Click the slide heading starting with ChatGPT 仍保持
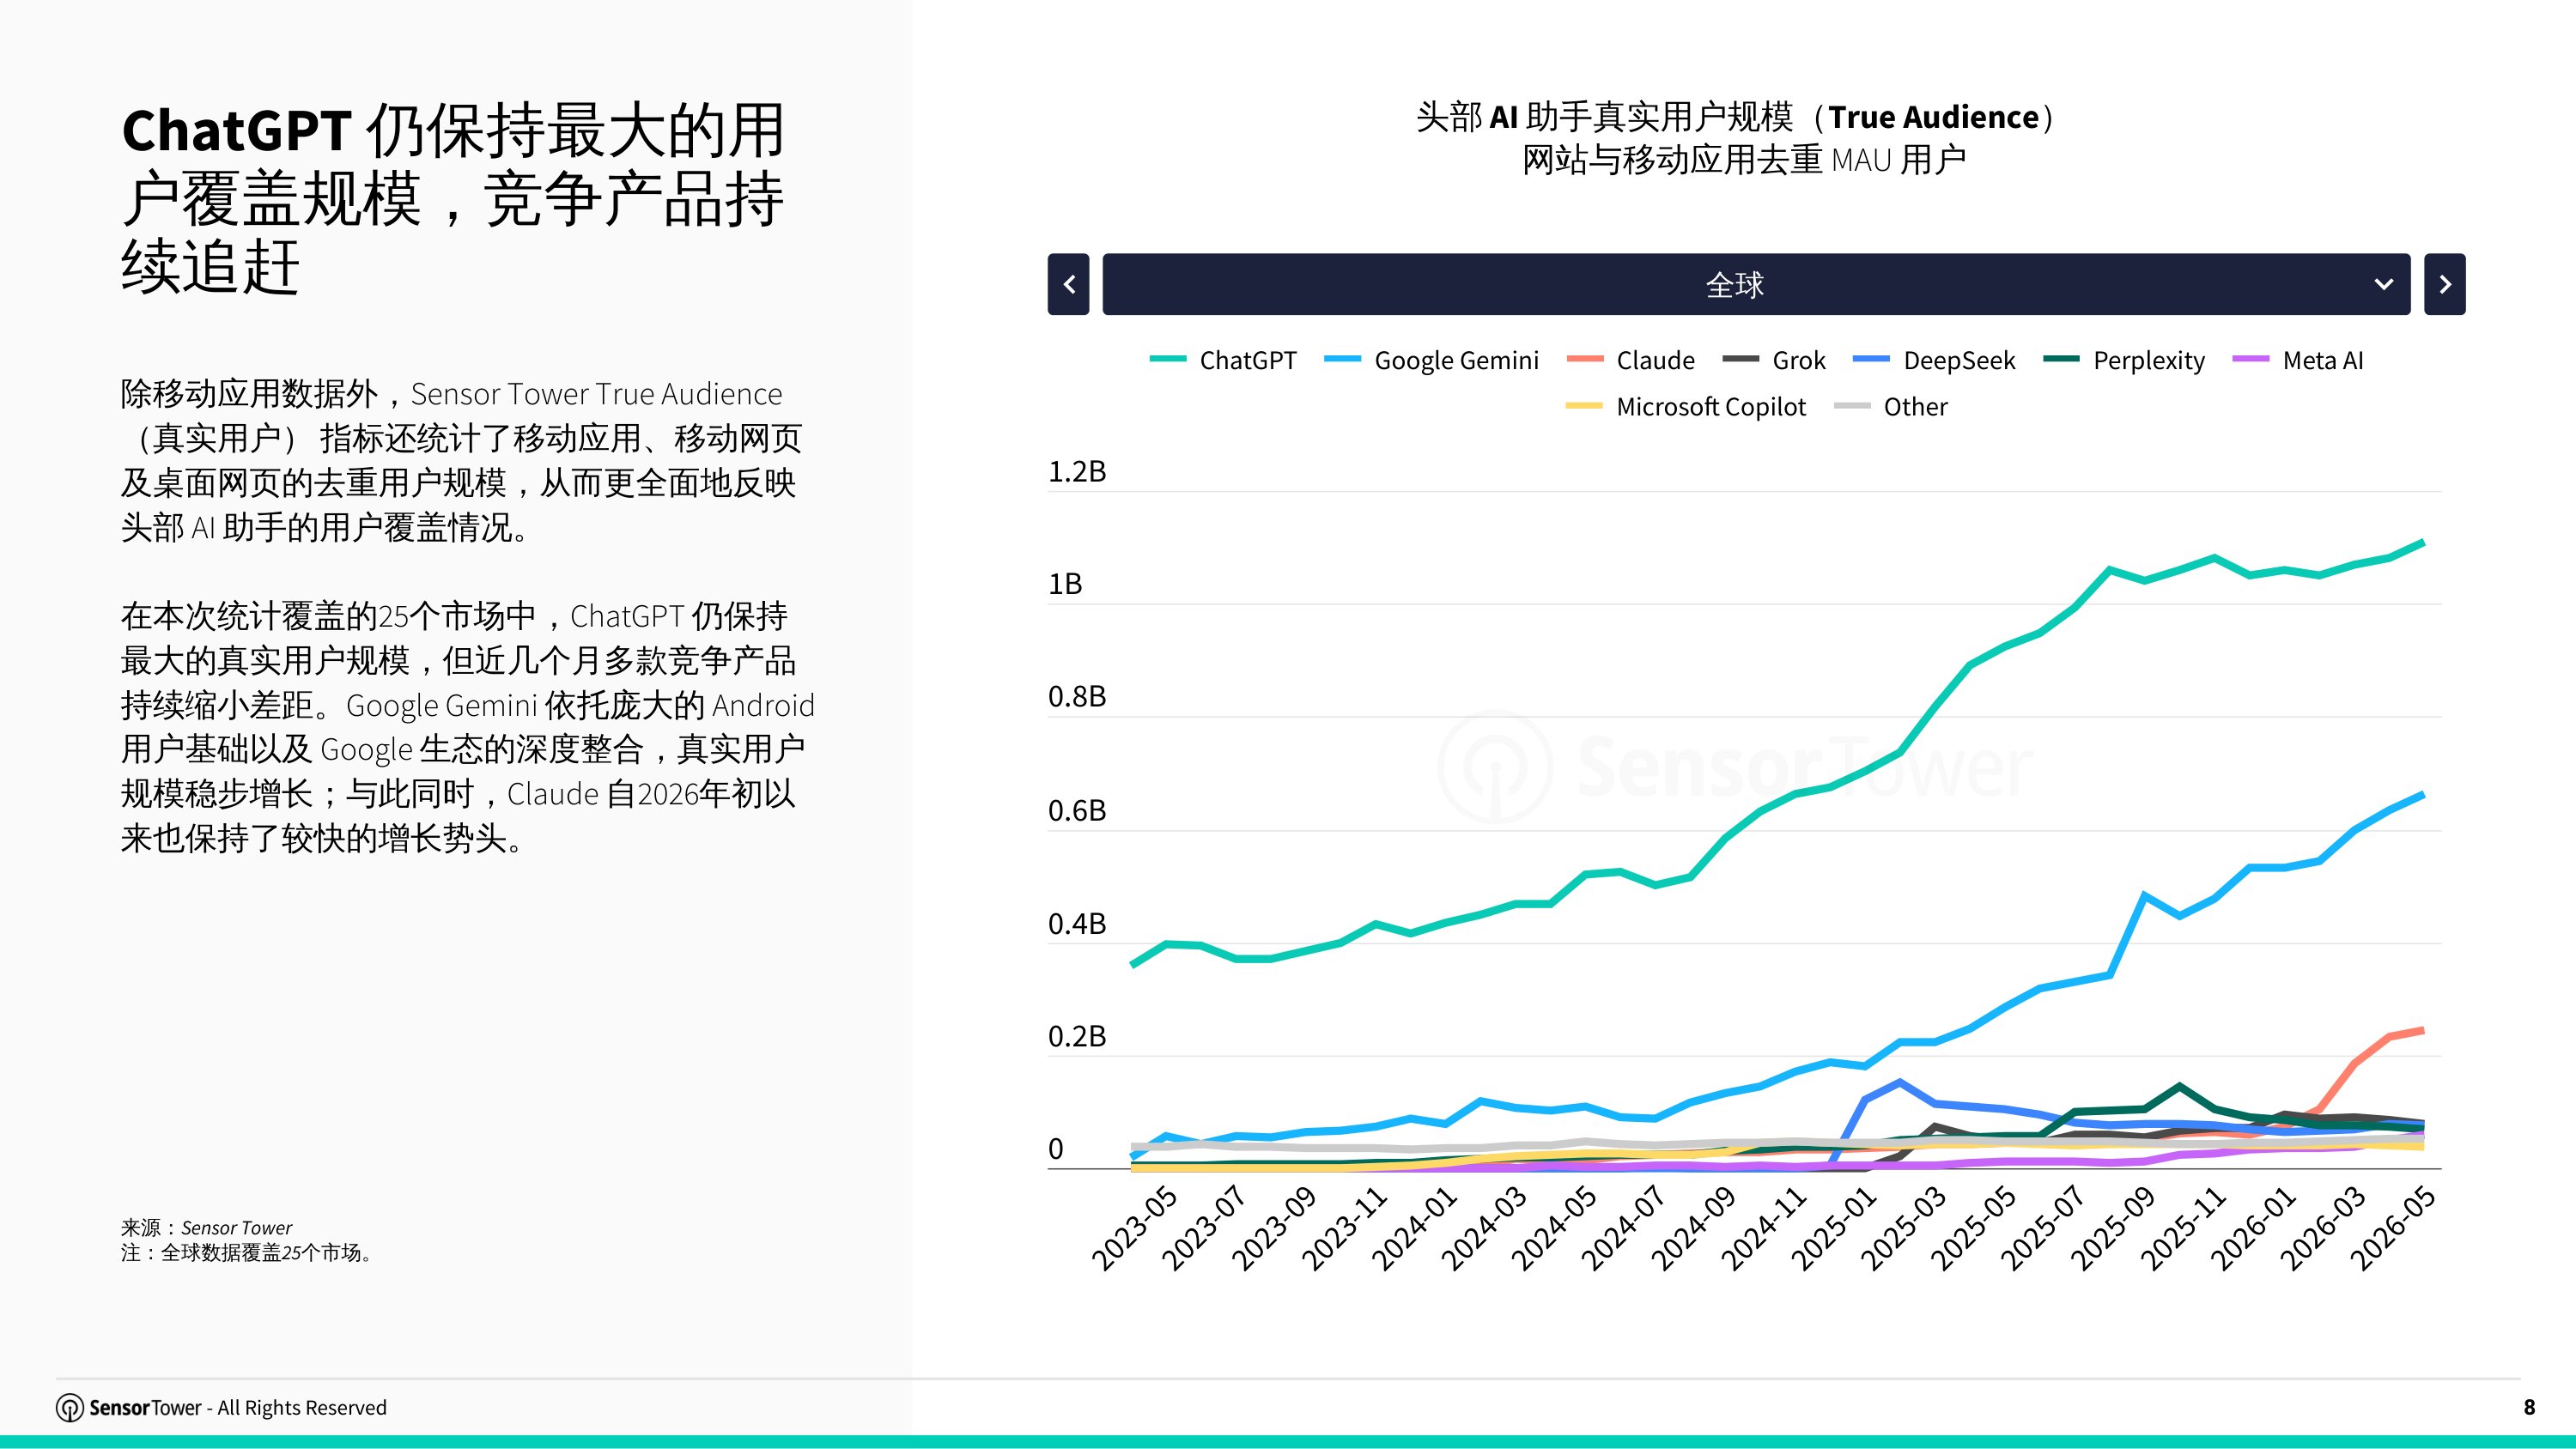The image size is (2576, 1449). (453, 199)
